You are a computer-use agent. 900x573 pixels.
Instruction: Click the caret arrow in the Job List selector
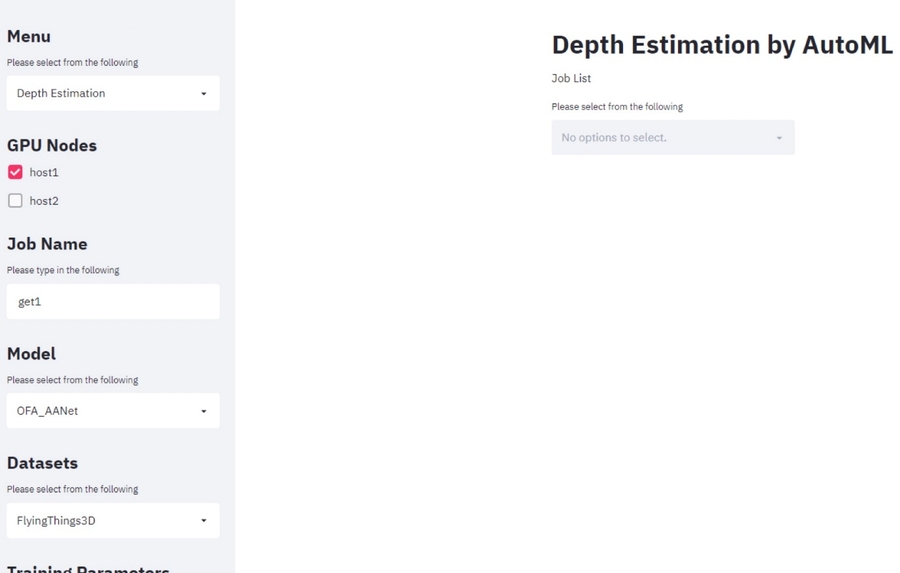pos(779,138)
